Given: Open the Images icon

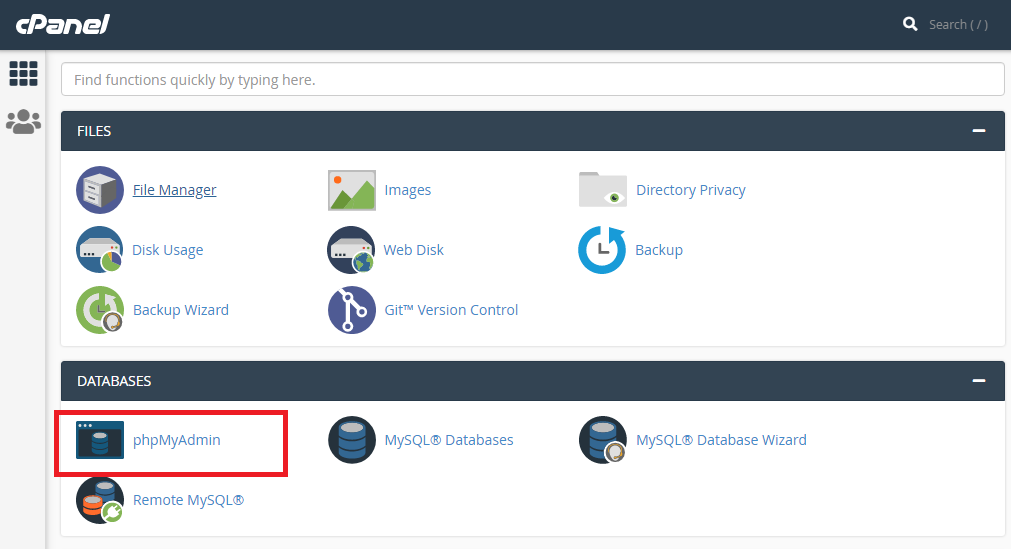Looking at the screenshot, I should [x=352, y=190].
